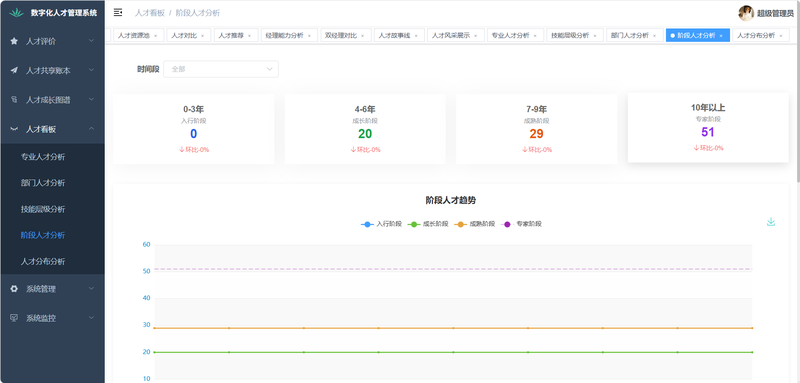Screen dimensions: 800x383
Task: Expand the 人才成长图谱 menu
Action: [x=52, y=100]
